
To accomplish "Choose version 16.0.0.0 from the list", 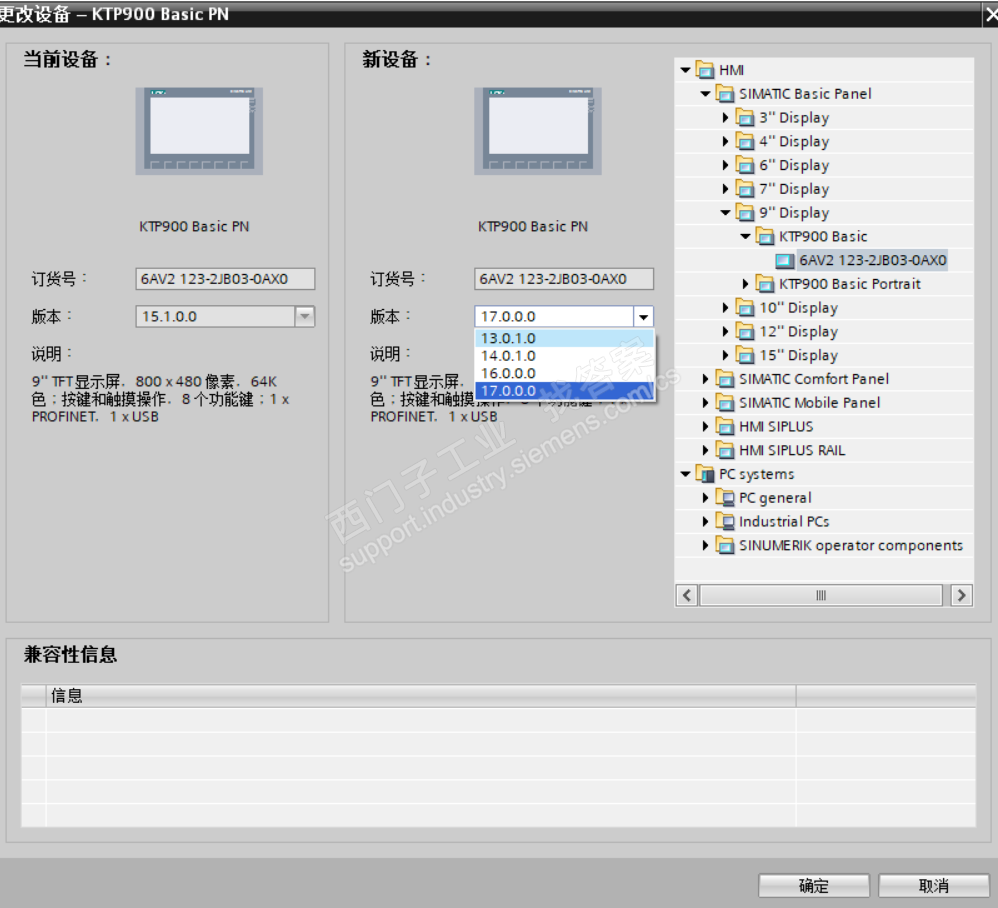I will (565, 373).
